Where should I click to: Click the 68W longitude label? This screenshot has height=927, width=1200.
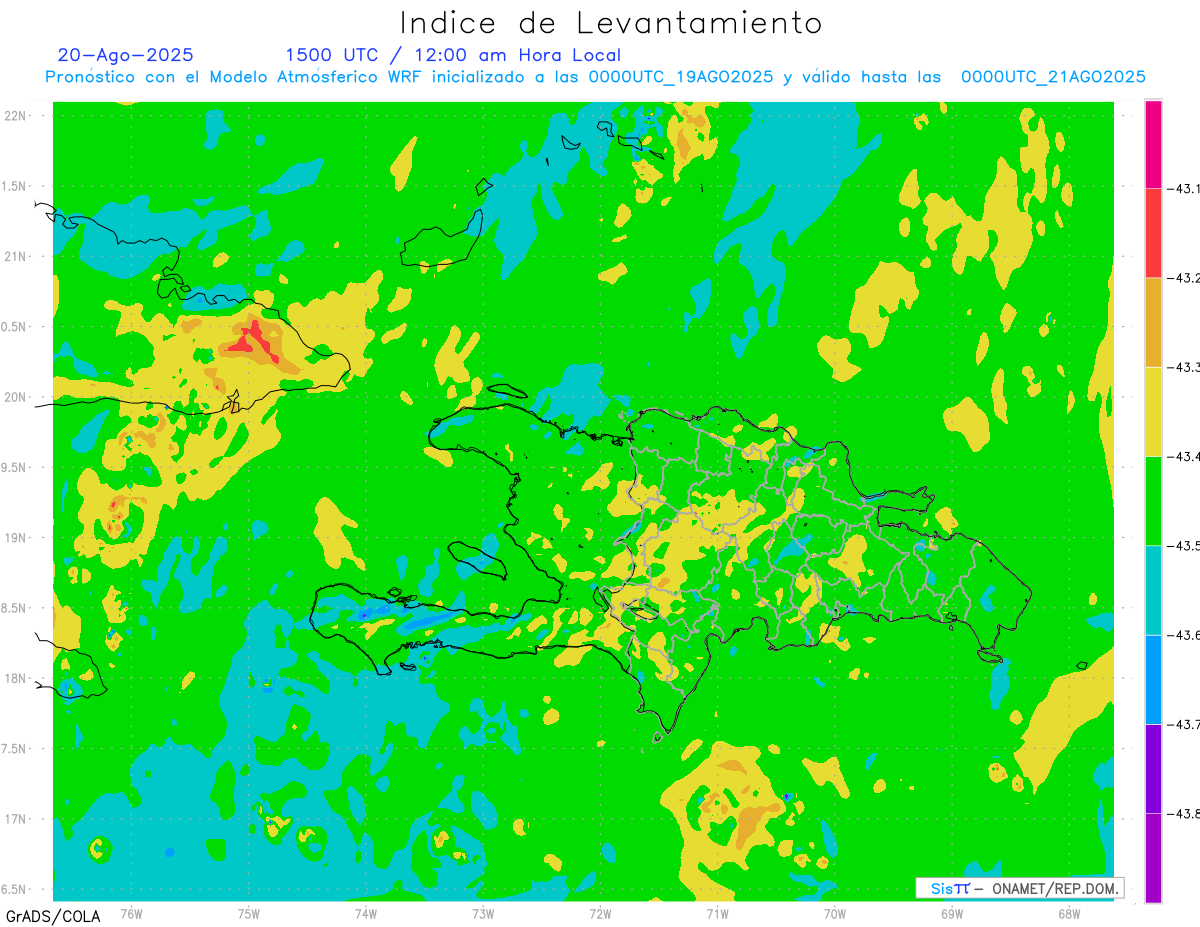click(1069, 913)
